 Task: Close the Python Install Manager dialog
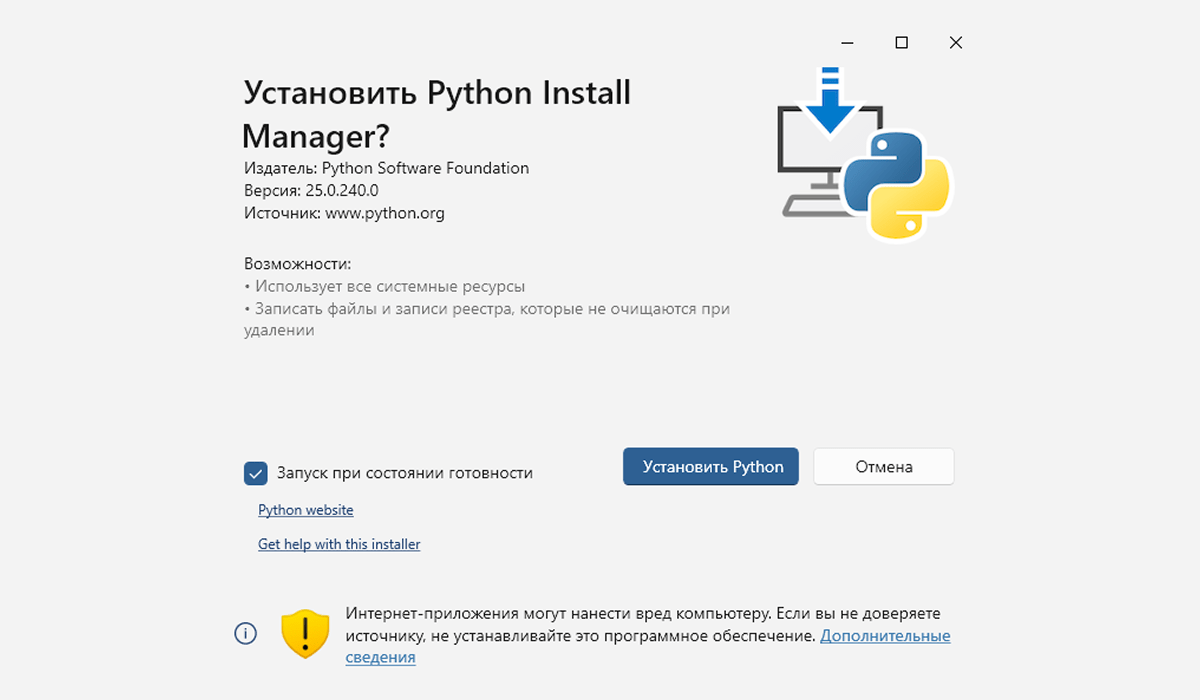[x=955, y=43]
